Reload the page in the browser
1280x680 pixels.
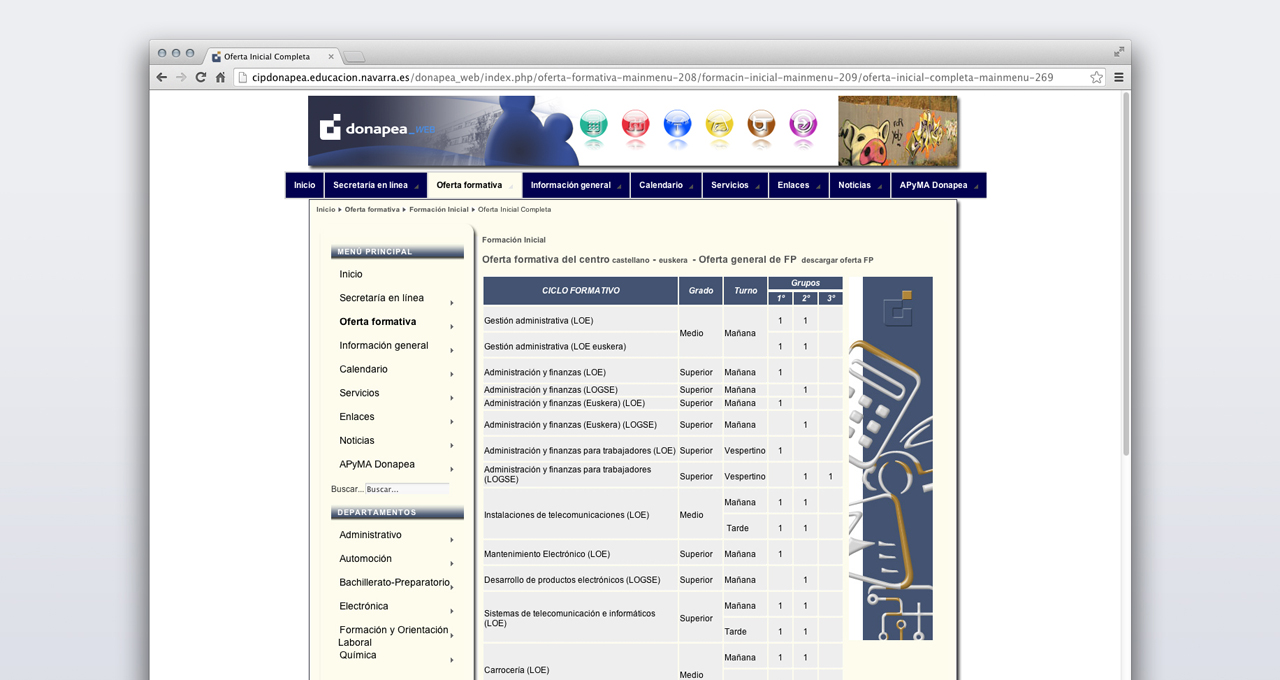(201, 77)
